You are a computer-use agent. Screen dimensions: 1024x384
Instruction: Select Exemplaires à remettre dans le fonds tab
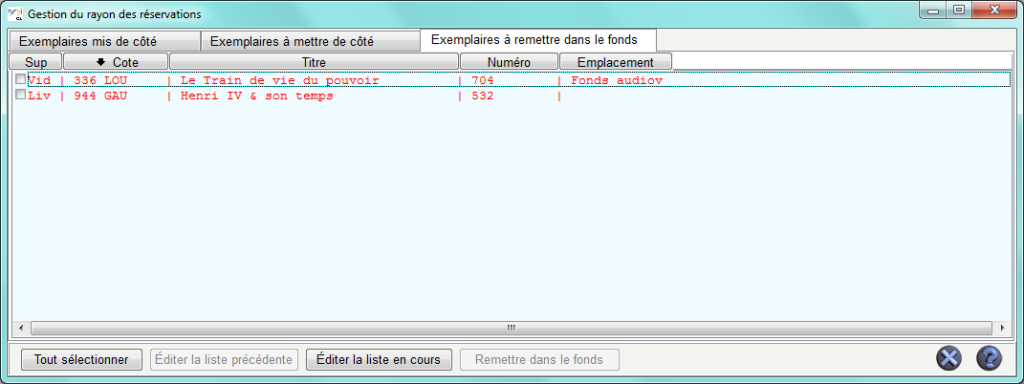coord(538,40)
